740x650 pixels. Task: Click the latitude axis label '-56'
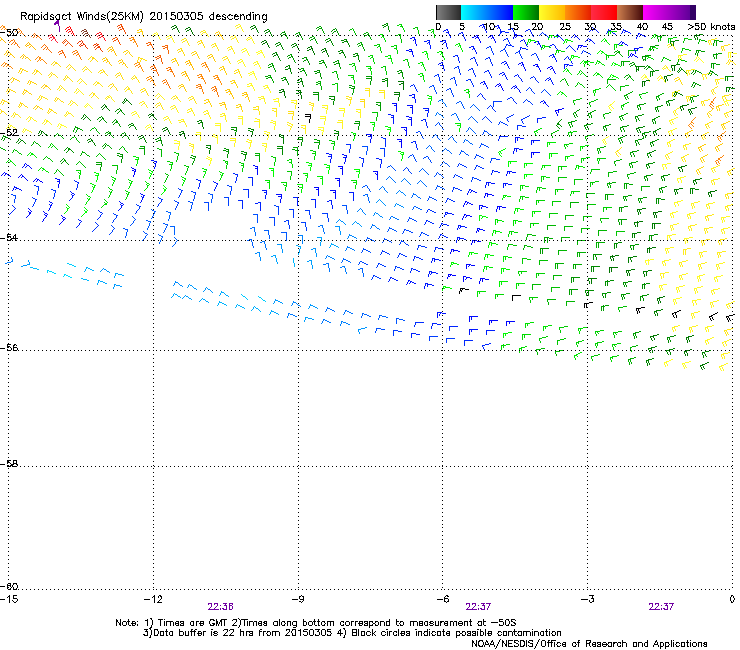tap(9, 347)
